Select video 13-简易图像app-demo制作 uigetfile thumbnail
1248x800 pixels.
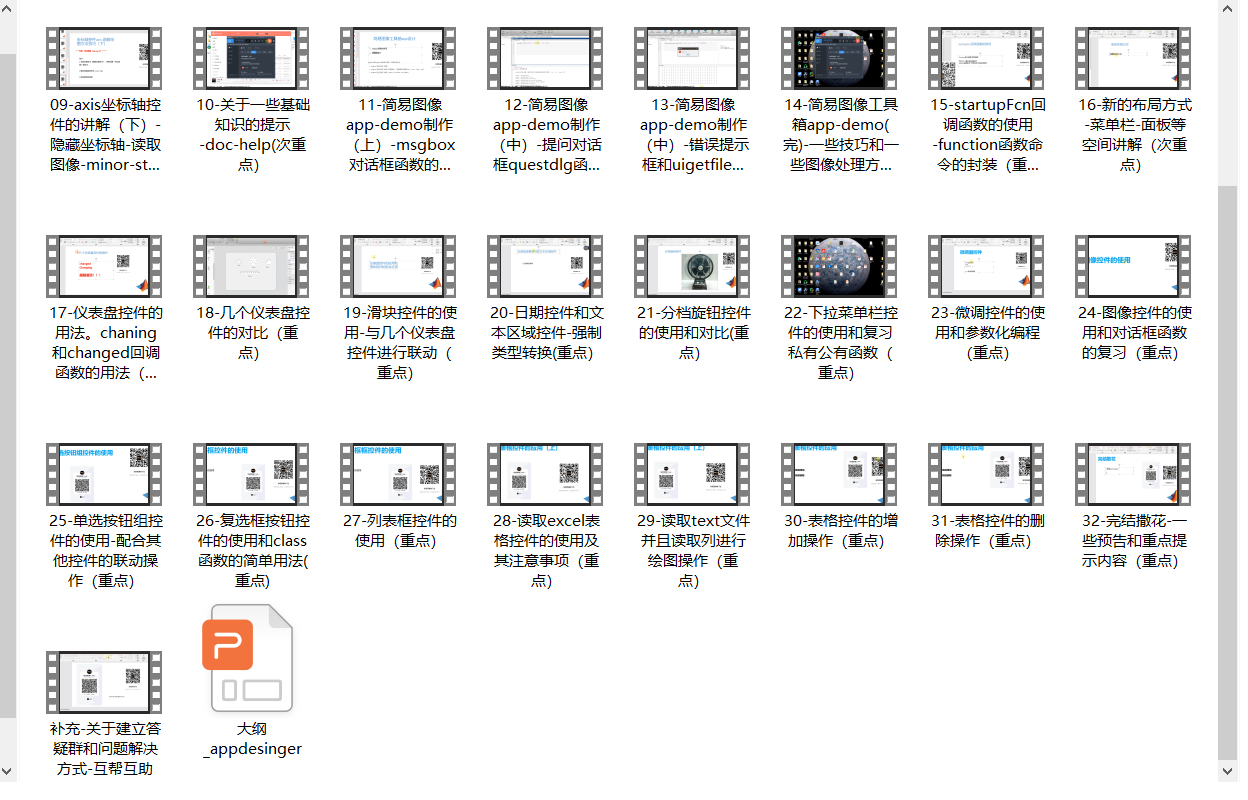692,58
